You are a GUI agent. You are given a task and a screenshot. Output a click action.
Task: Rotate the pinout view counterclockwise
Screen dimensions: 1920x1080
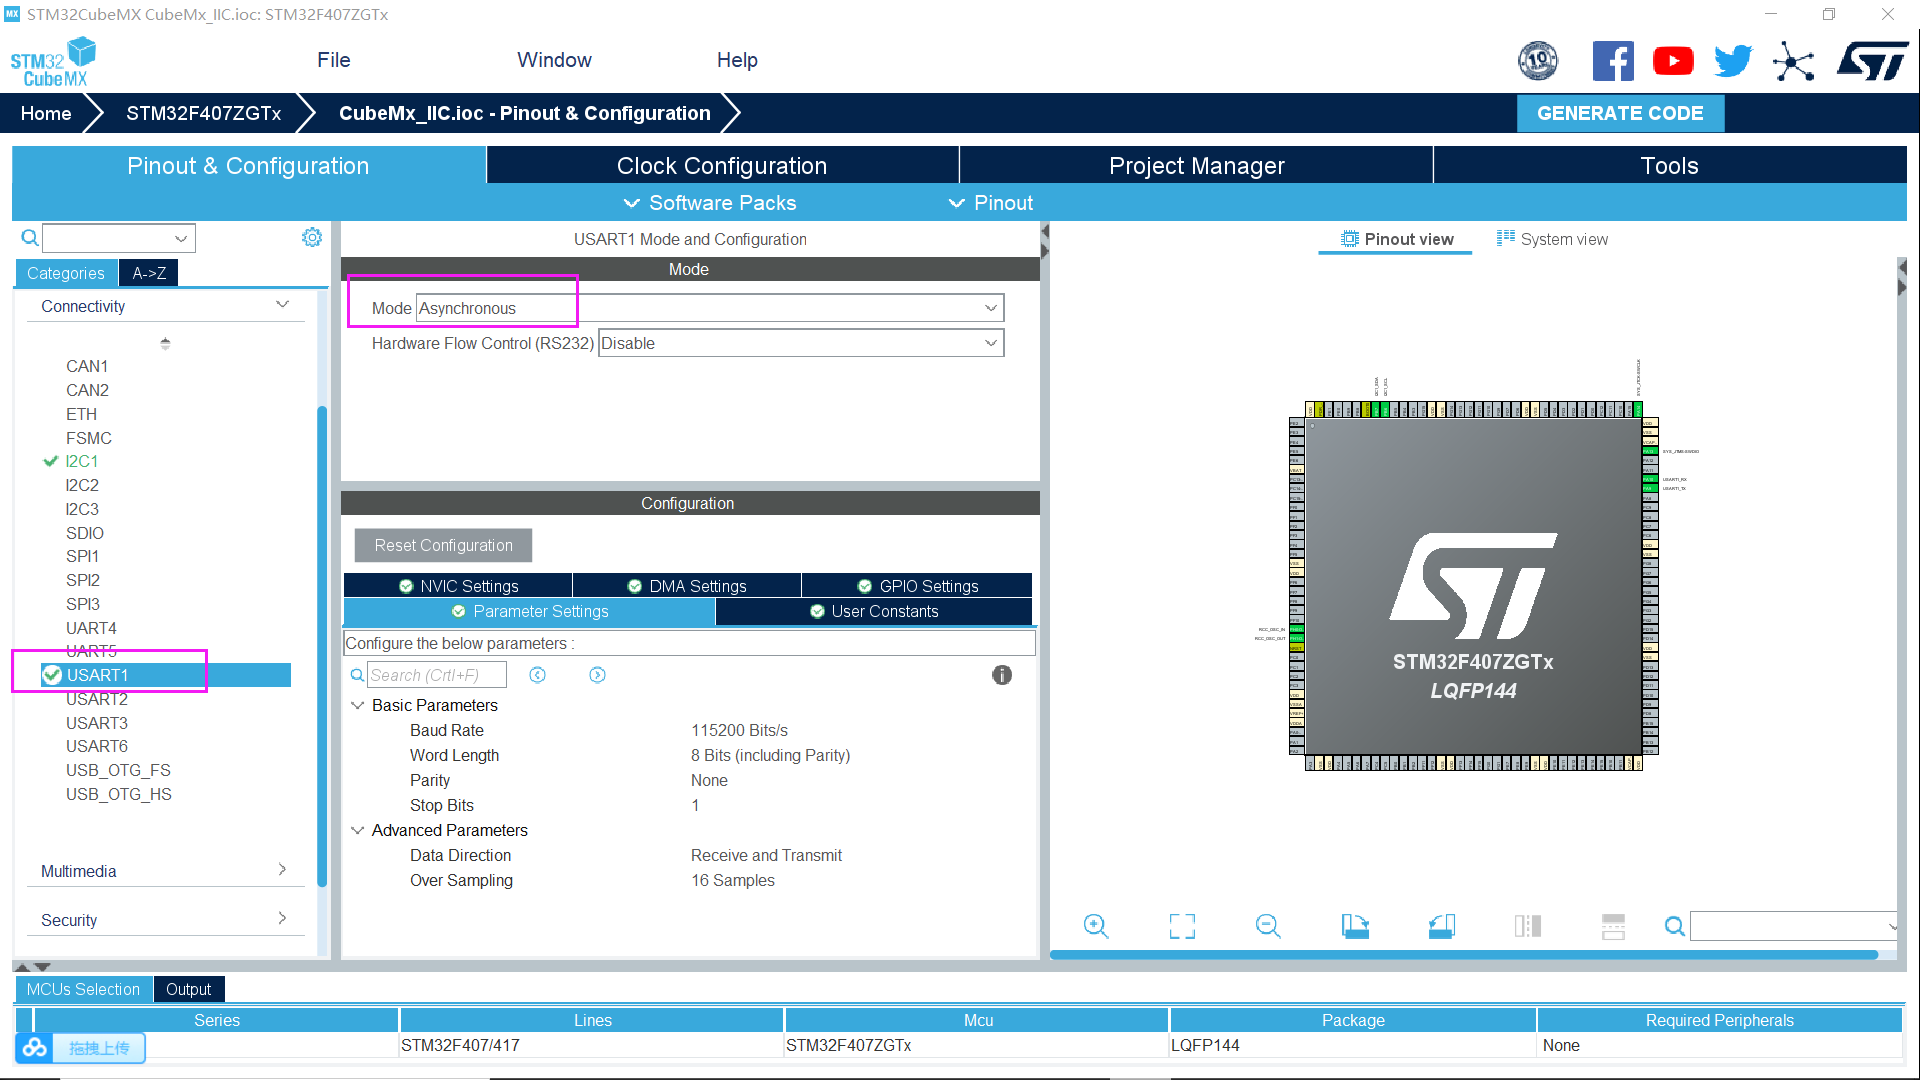1441,926
